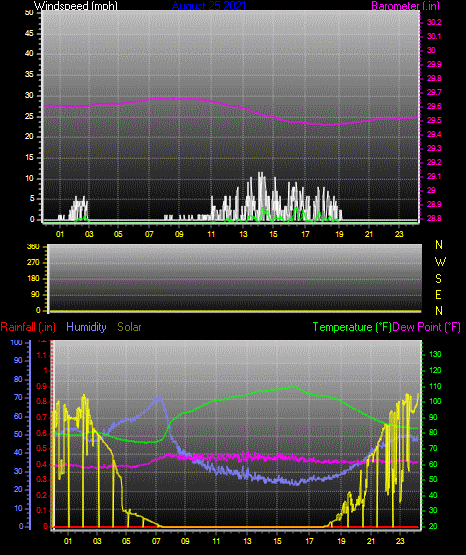
Task: Click the 90 humidity axis value
Action: (18, 360)
